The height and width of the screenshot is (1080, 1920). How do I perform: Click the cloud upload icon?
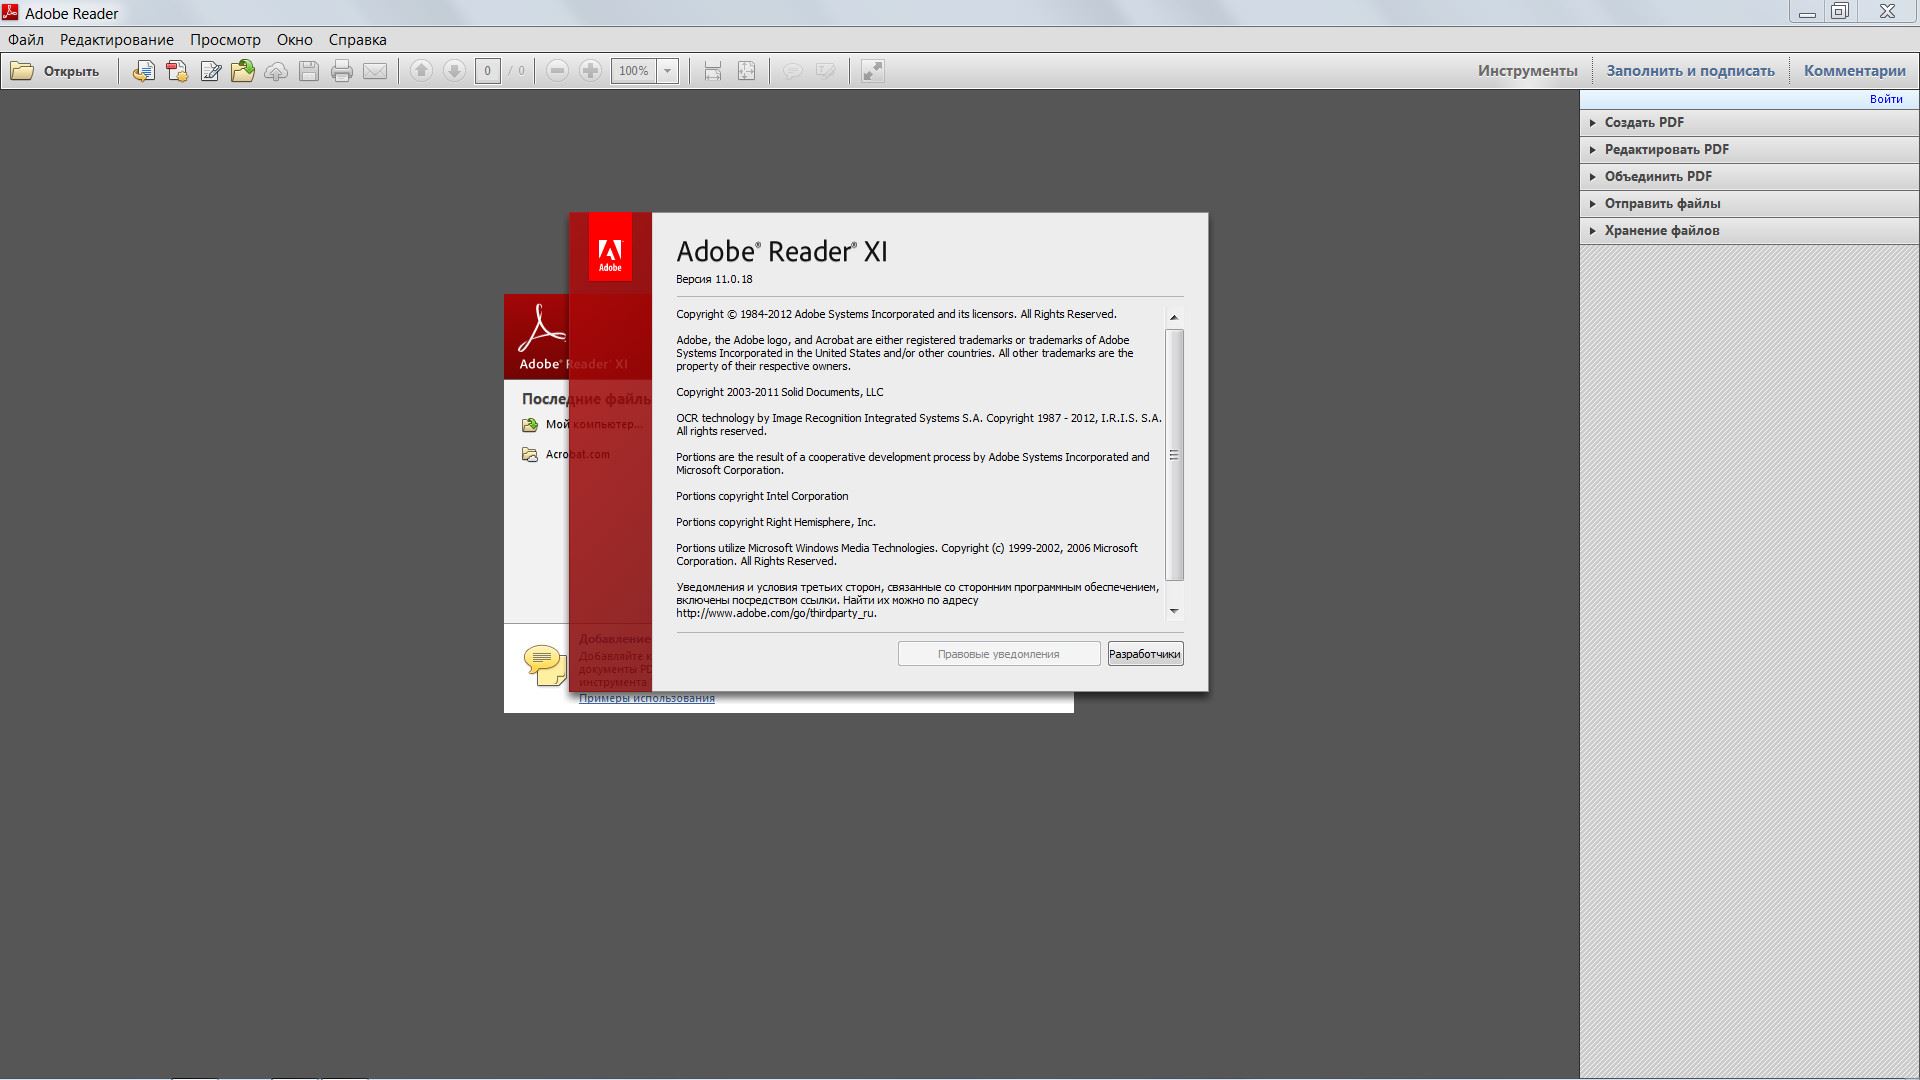[x=276, y=71]
